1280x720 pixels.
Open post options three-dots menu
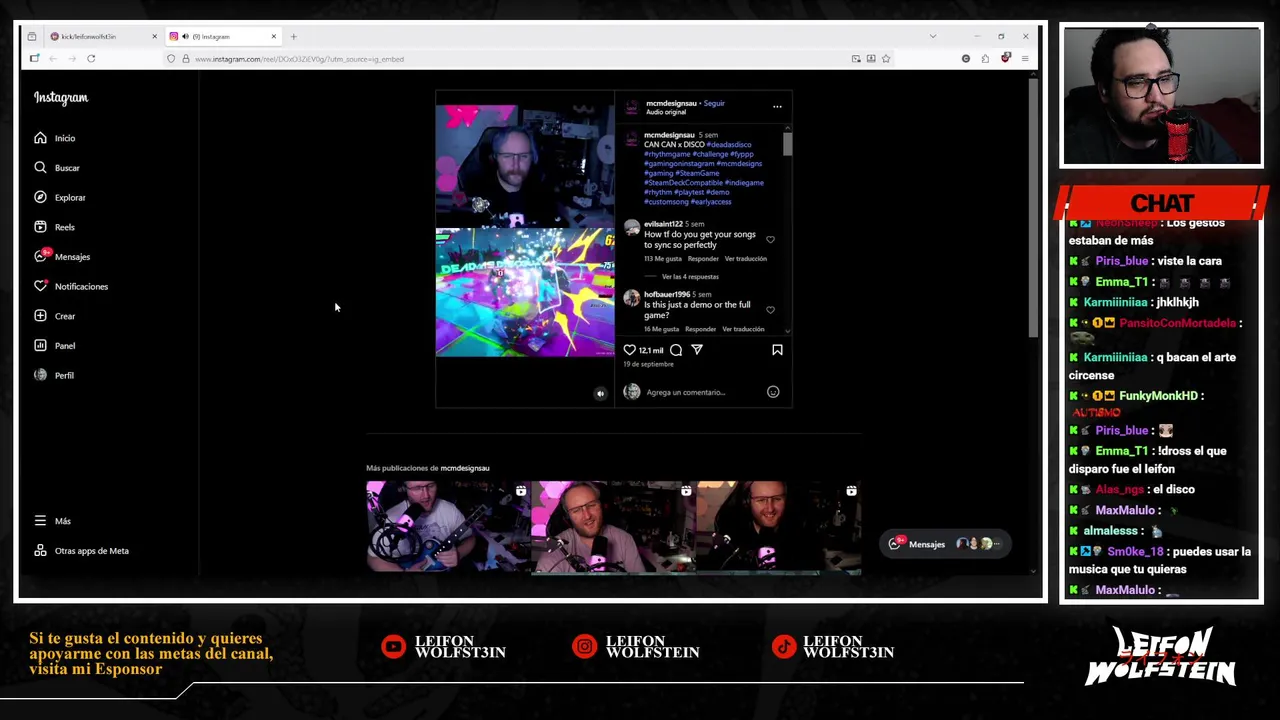[777, 106]
